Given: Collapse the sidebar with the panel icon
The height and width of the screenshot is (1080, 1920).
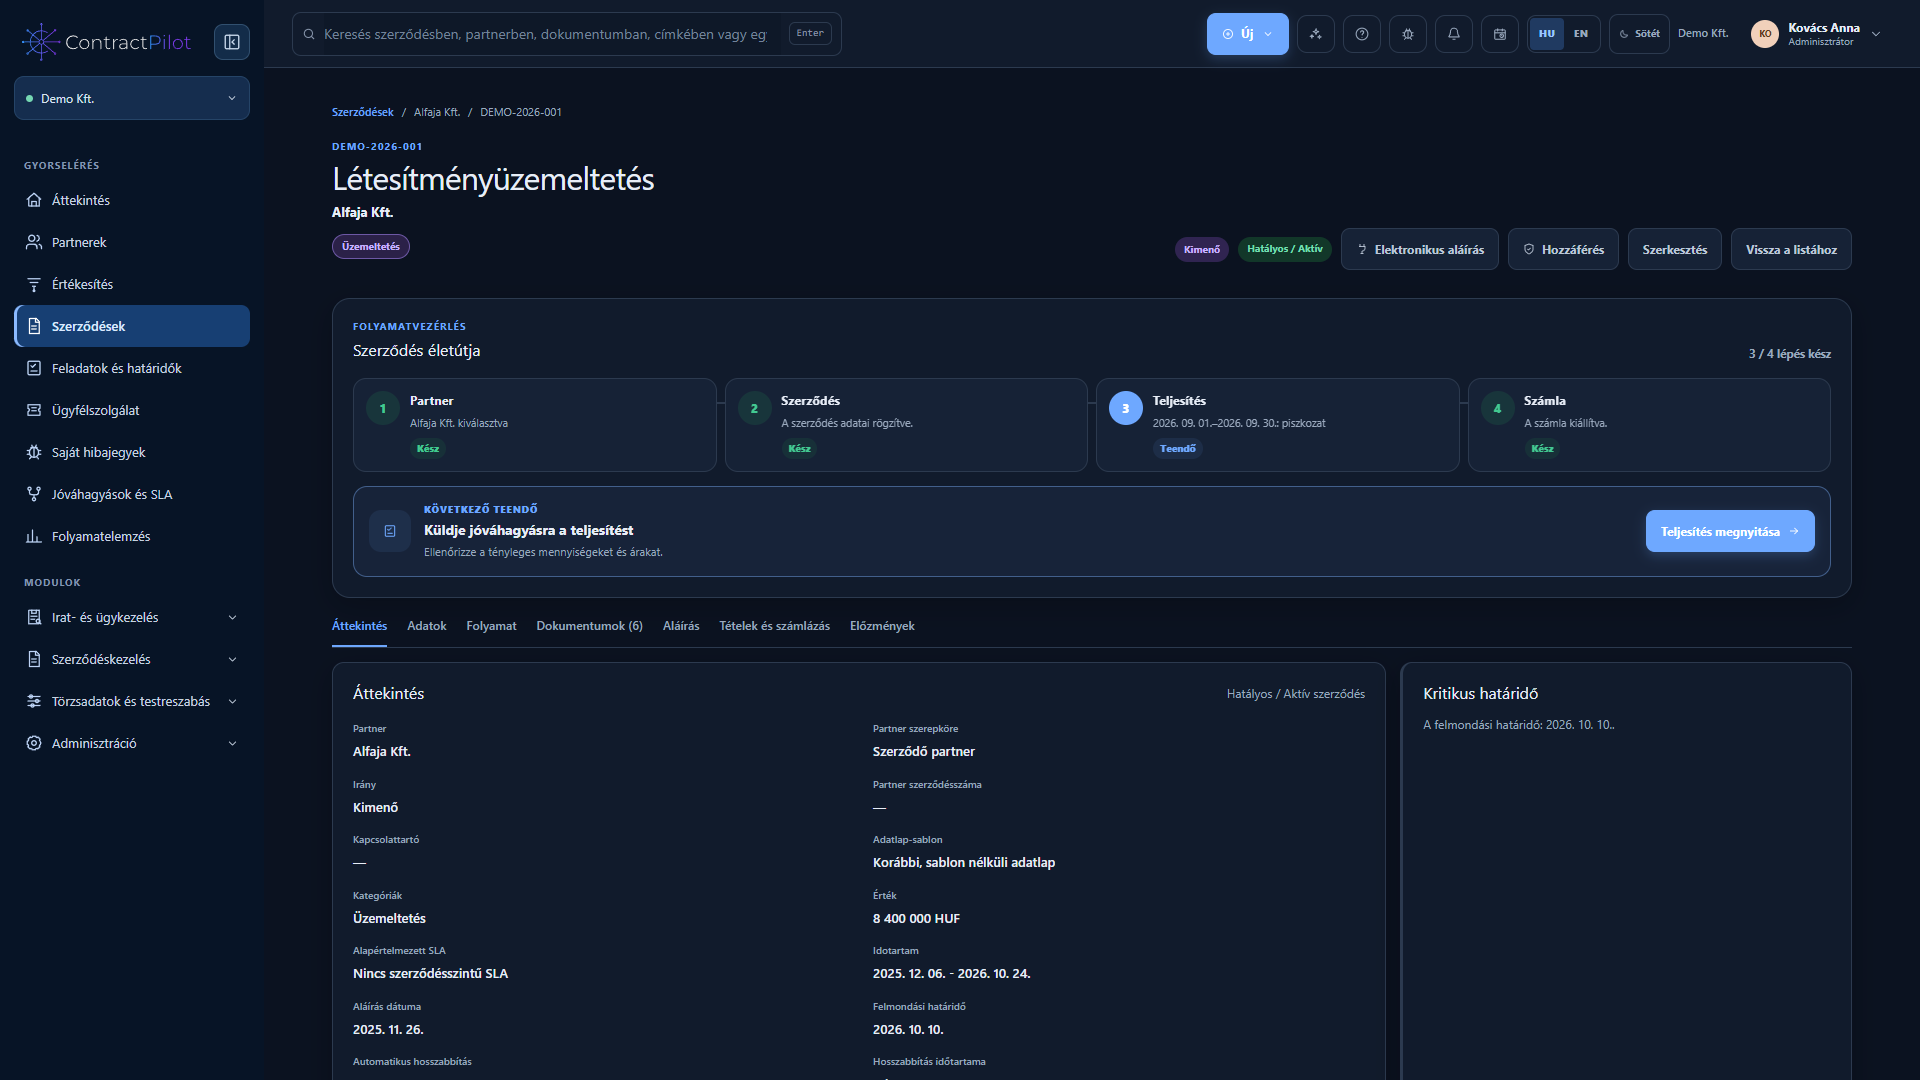Looking at the screenshot, I should pos(232,42).
